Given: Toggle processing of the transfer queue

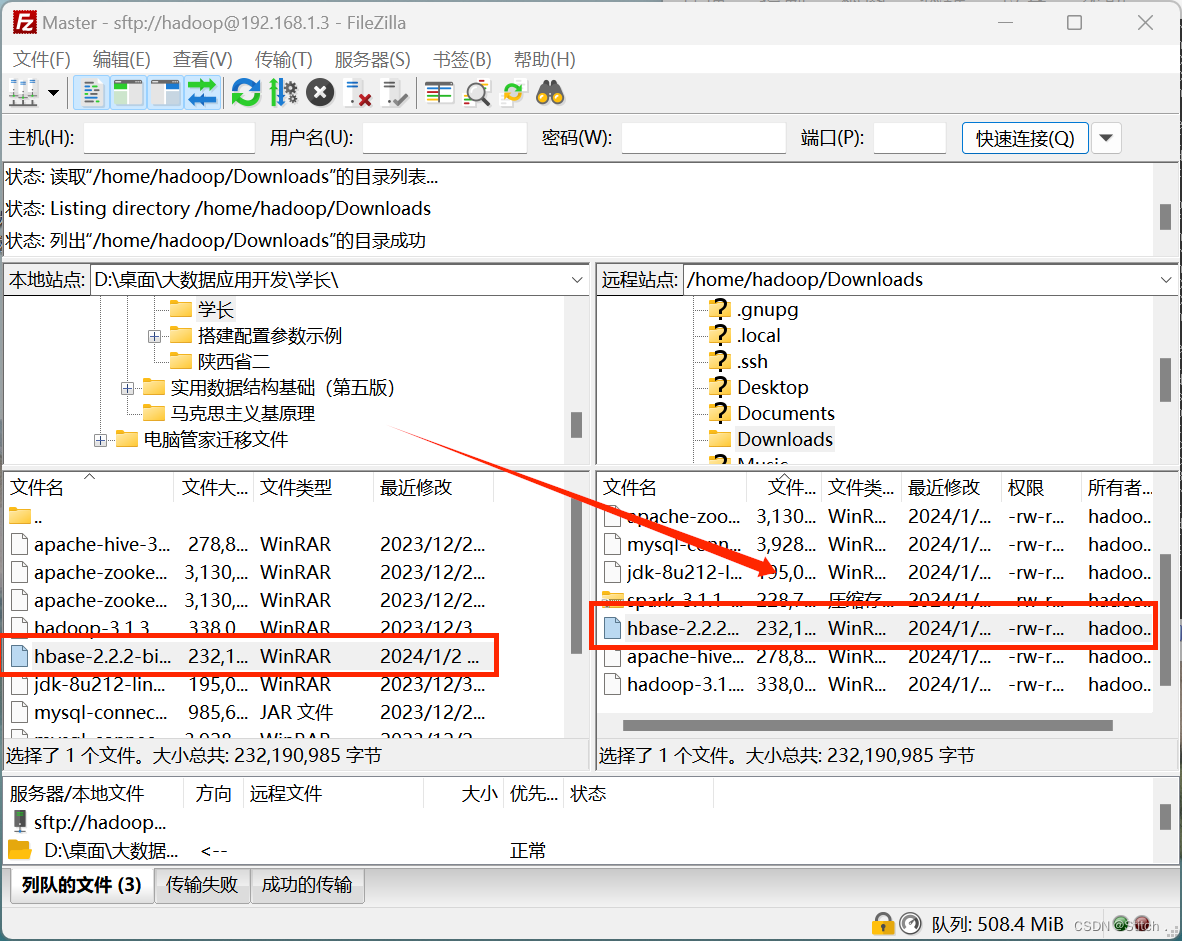Looking at the screenshot, I should tap(283, 92).
